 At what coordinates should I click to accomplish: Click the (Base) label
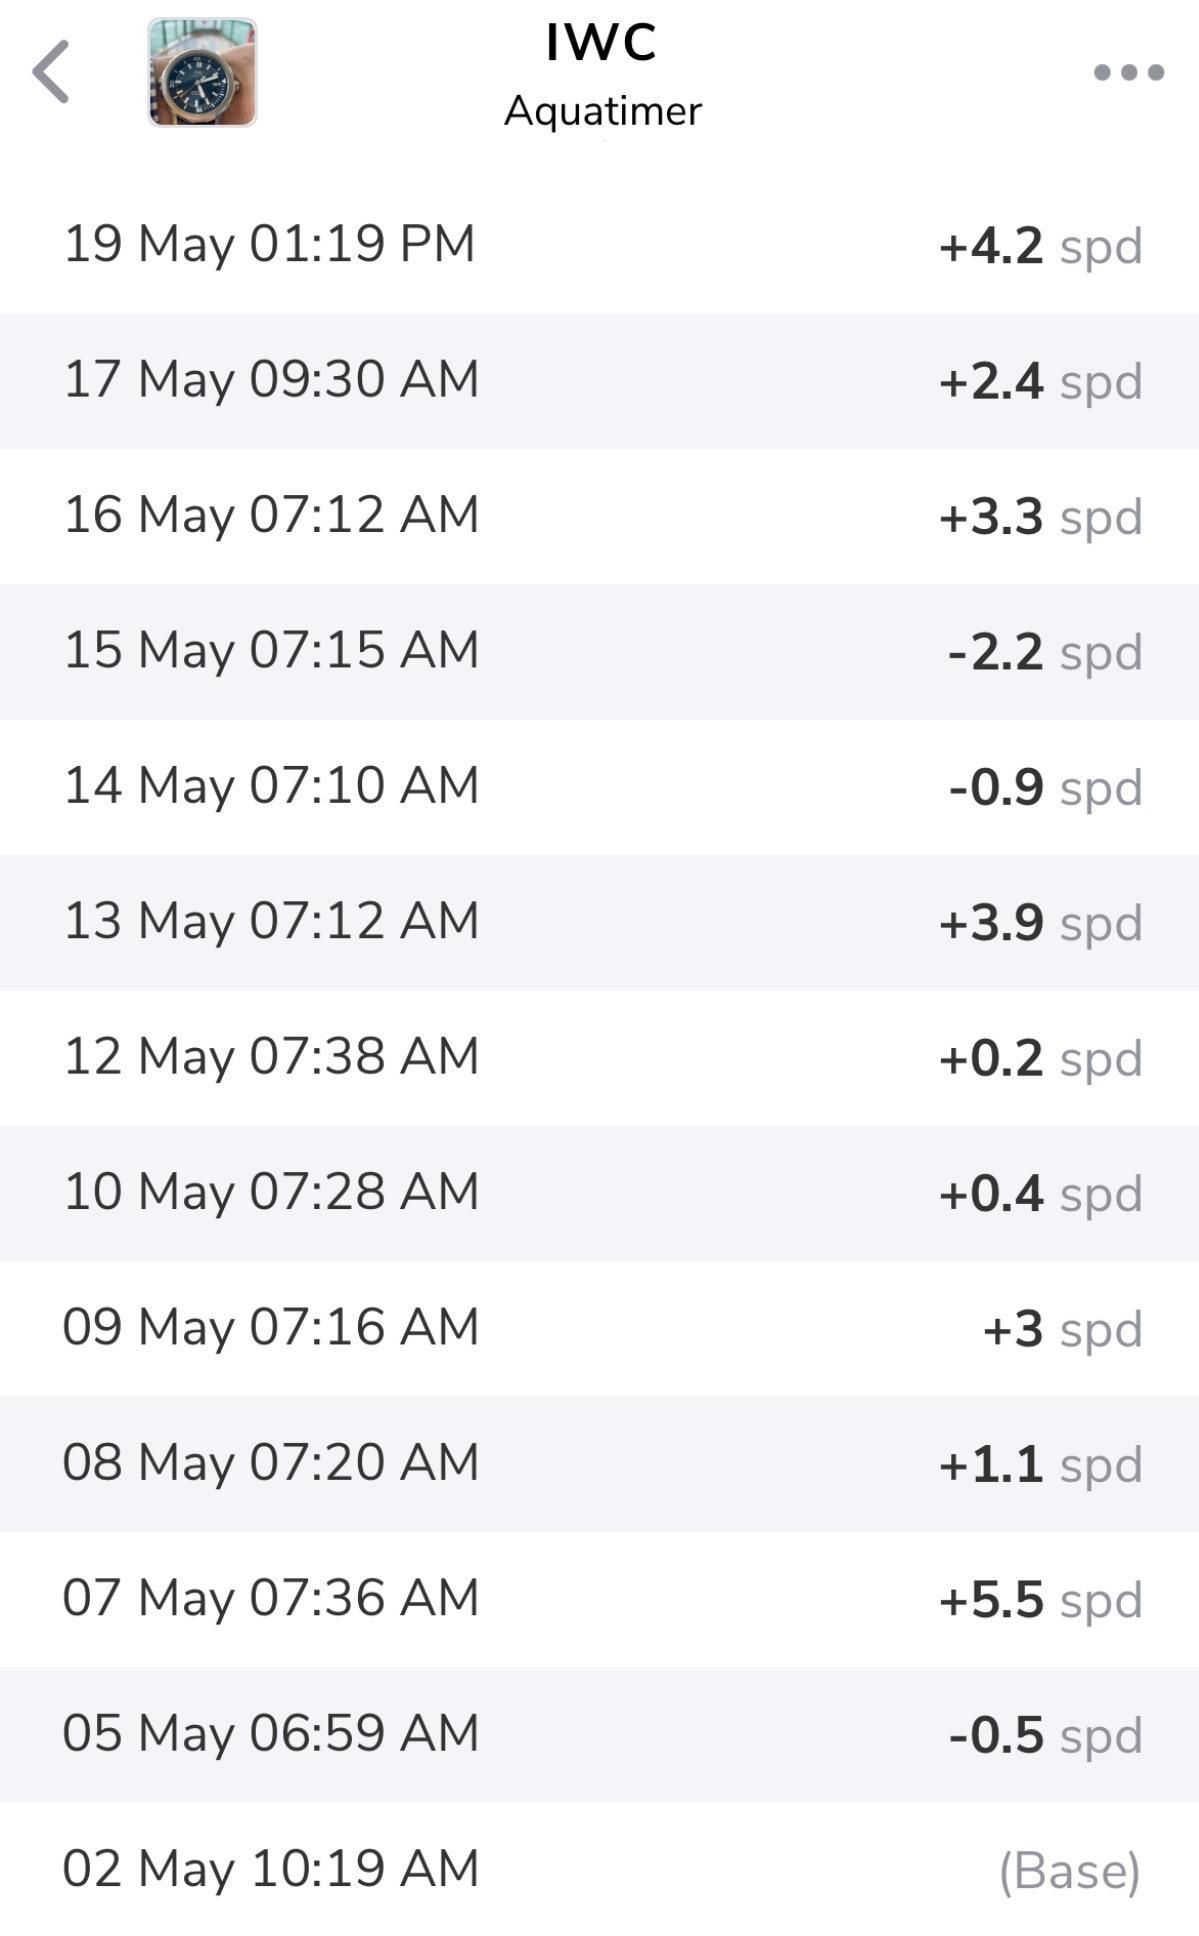[x=1069, y=1871]
